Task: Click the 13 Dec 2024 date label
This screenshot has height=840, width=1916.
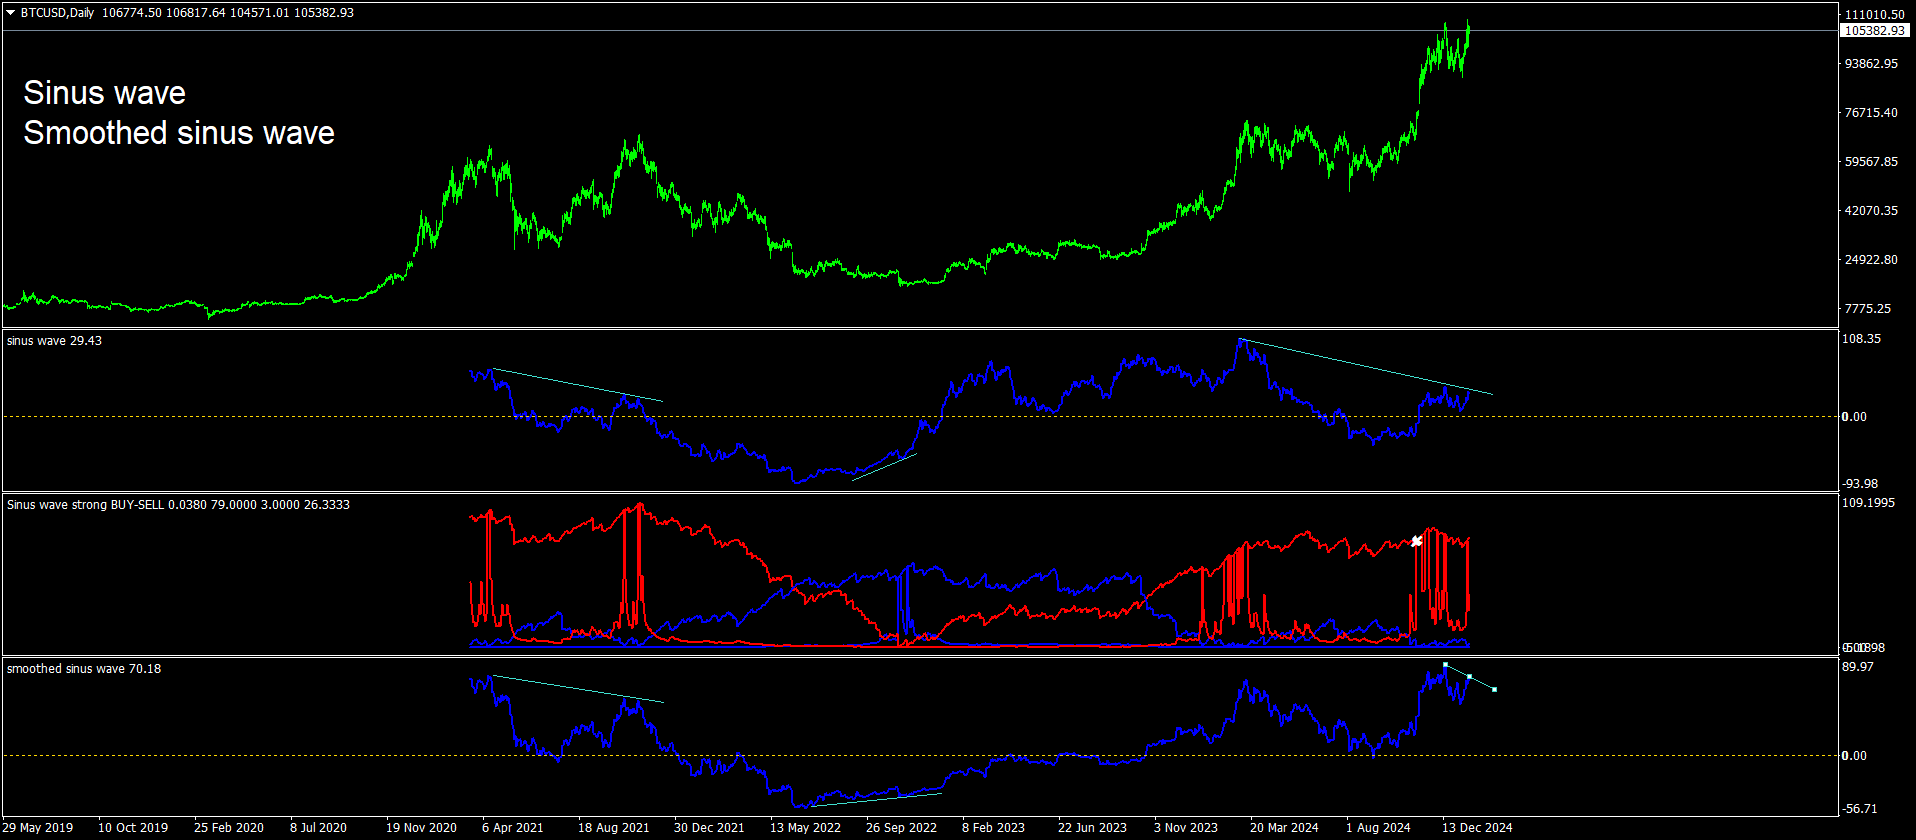Action: pos(1477,828)
